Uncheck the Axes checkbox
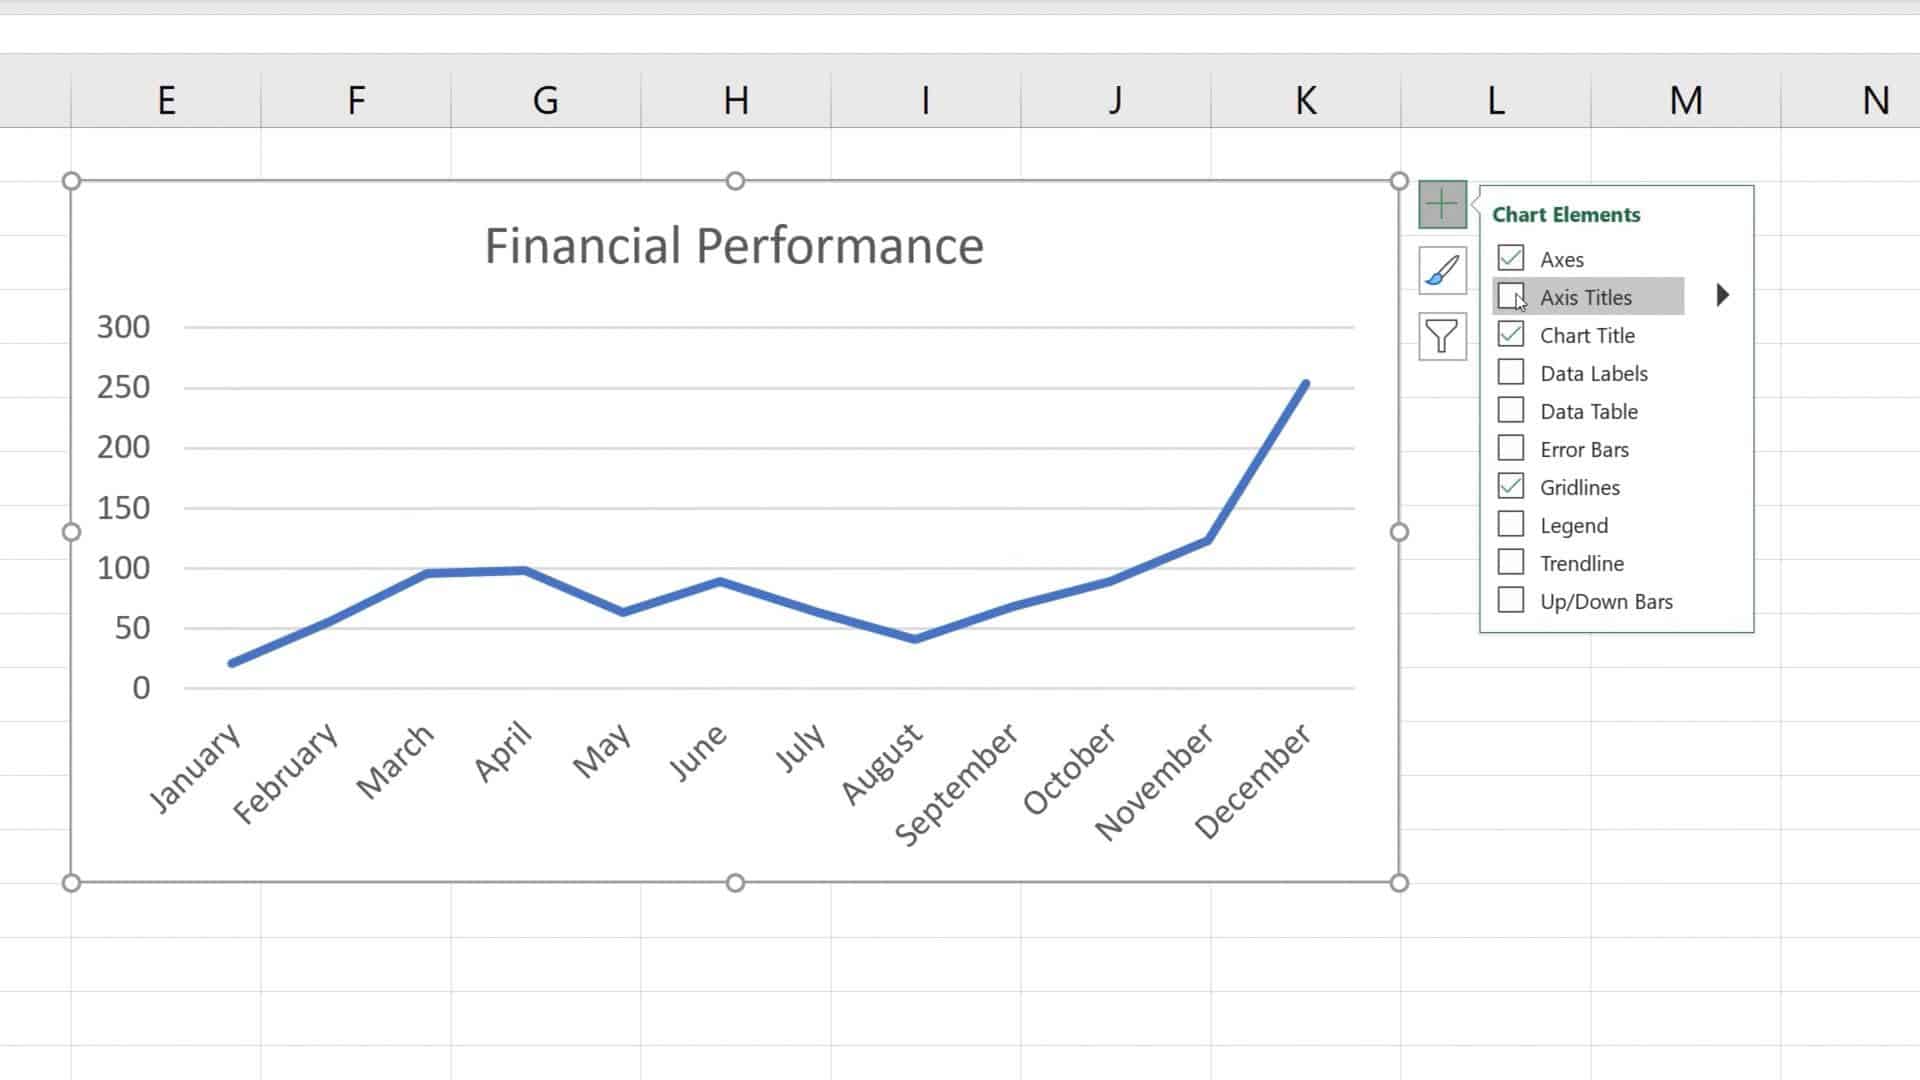The image size is (1920, 1080). click(1510, 258)
